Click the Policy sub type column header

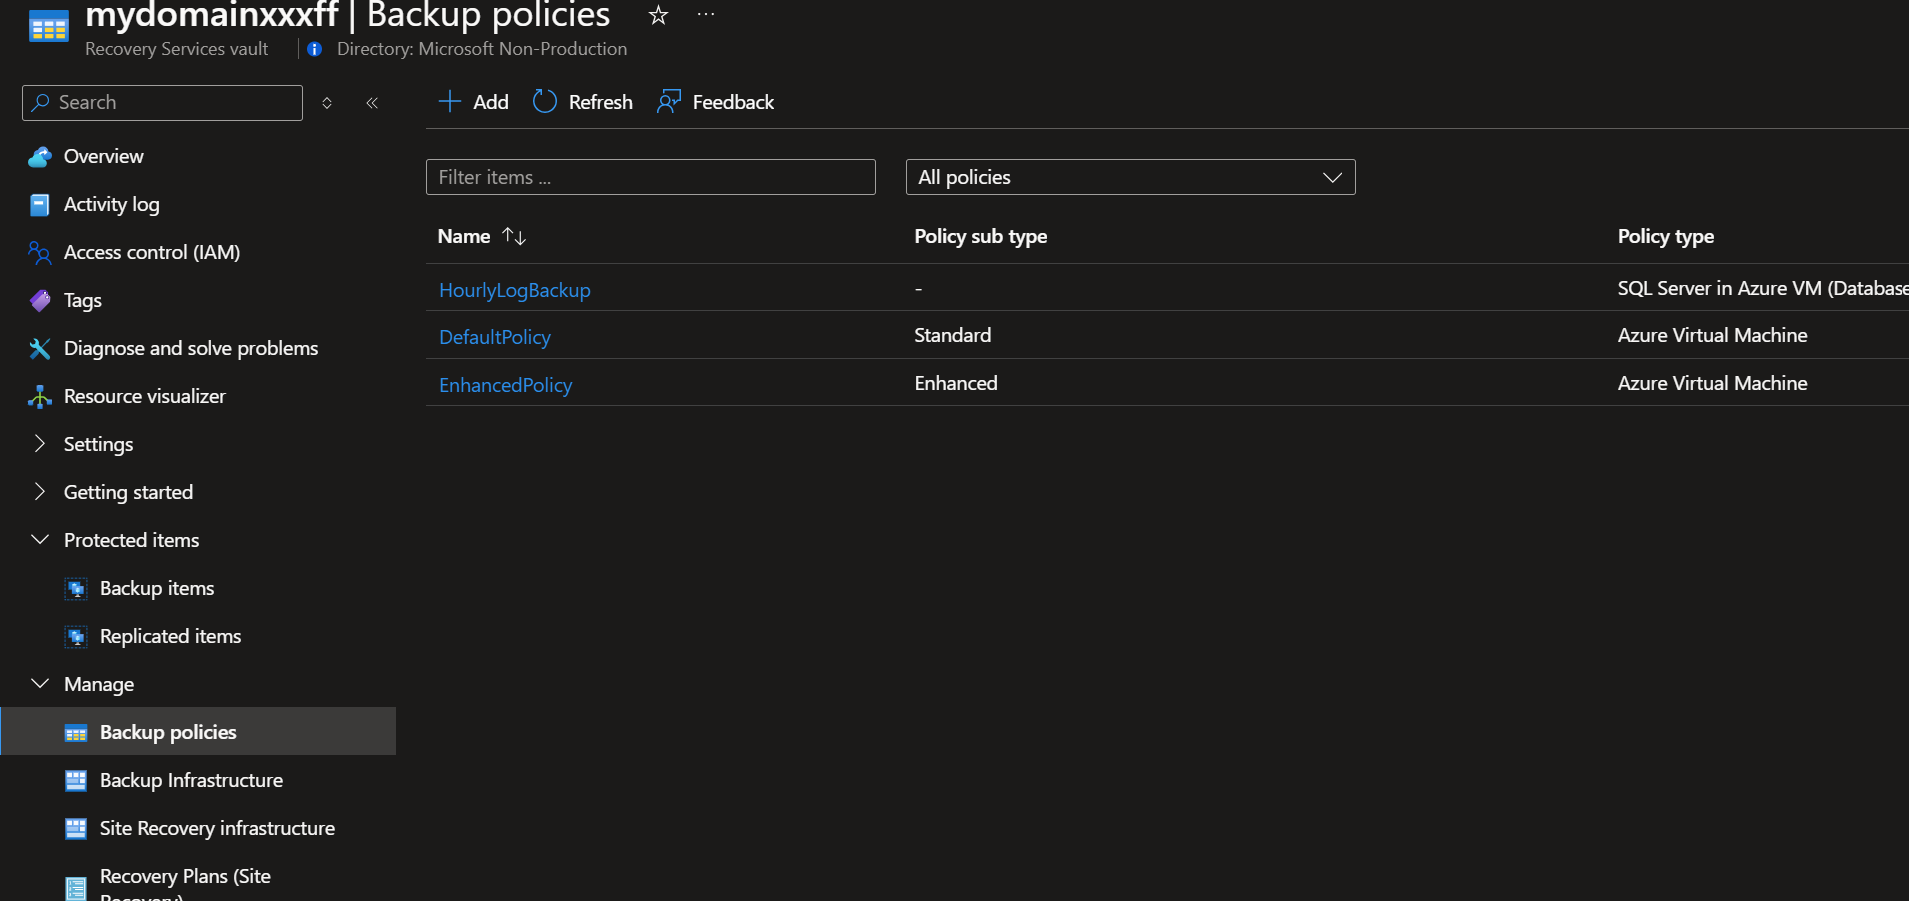pyautogui.click(x=981, y=236)
